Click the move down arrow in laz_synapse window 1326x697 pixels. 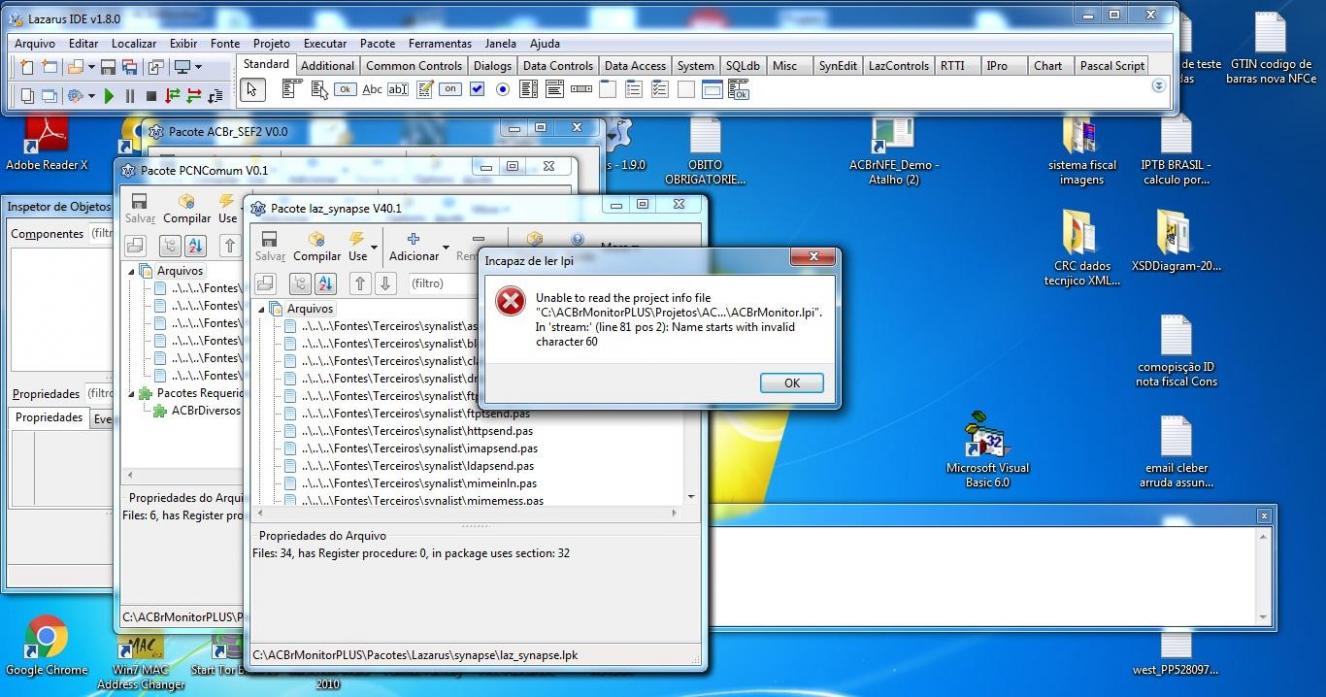click(386, 284)
